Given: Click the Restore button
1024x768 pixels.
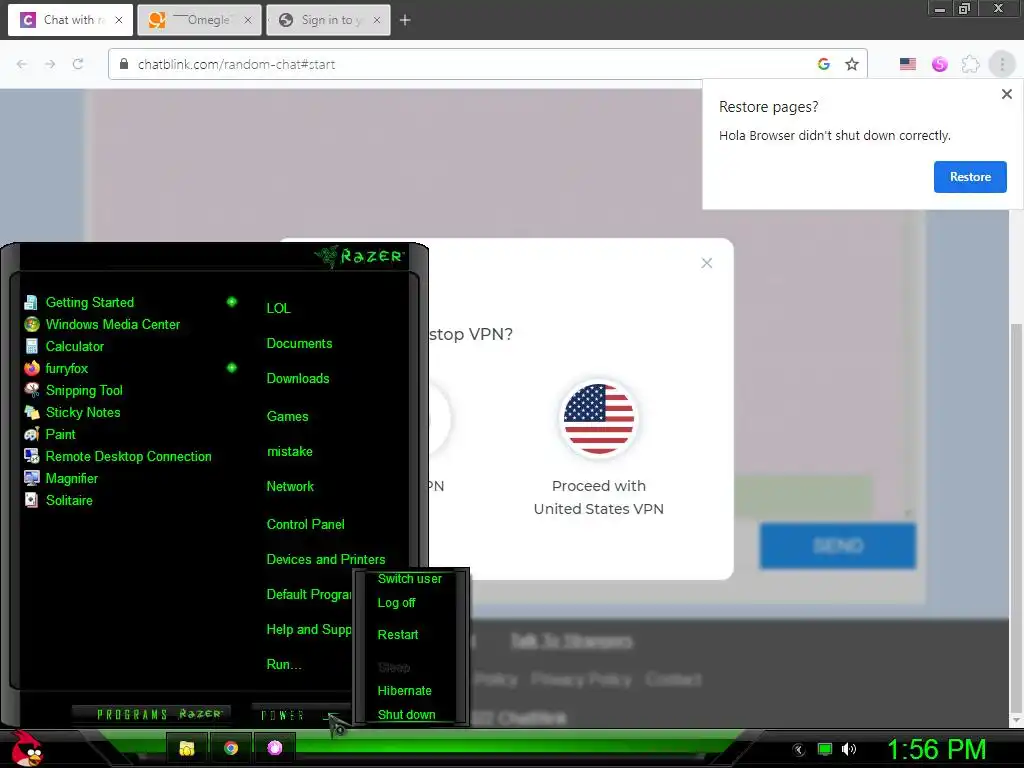Looking at the screenshot, I should click(x=970, y=177).
